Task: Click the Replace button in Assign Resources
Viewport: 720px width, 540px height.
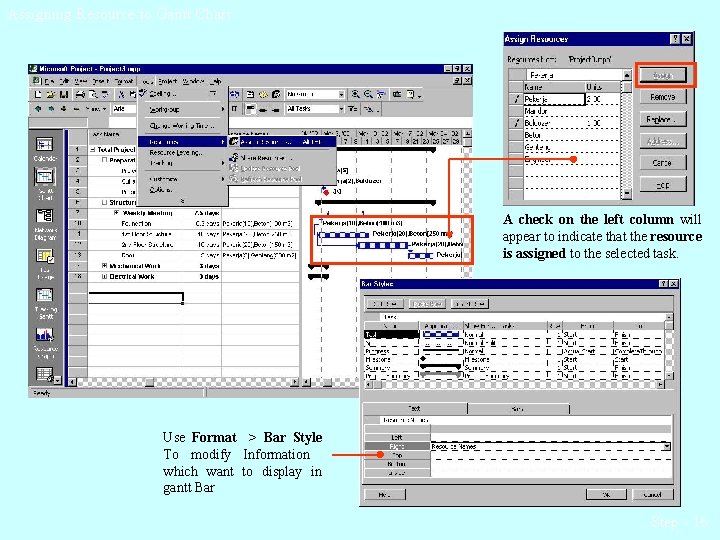Action: (663, 119)
